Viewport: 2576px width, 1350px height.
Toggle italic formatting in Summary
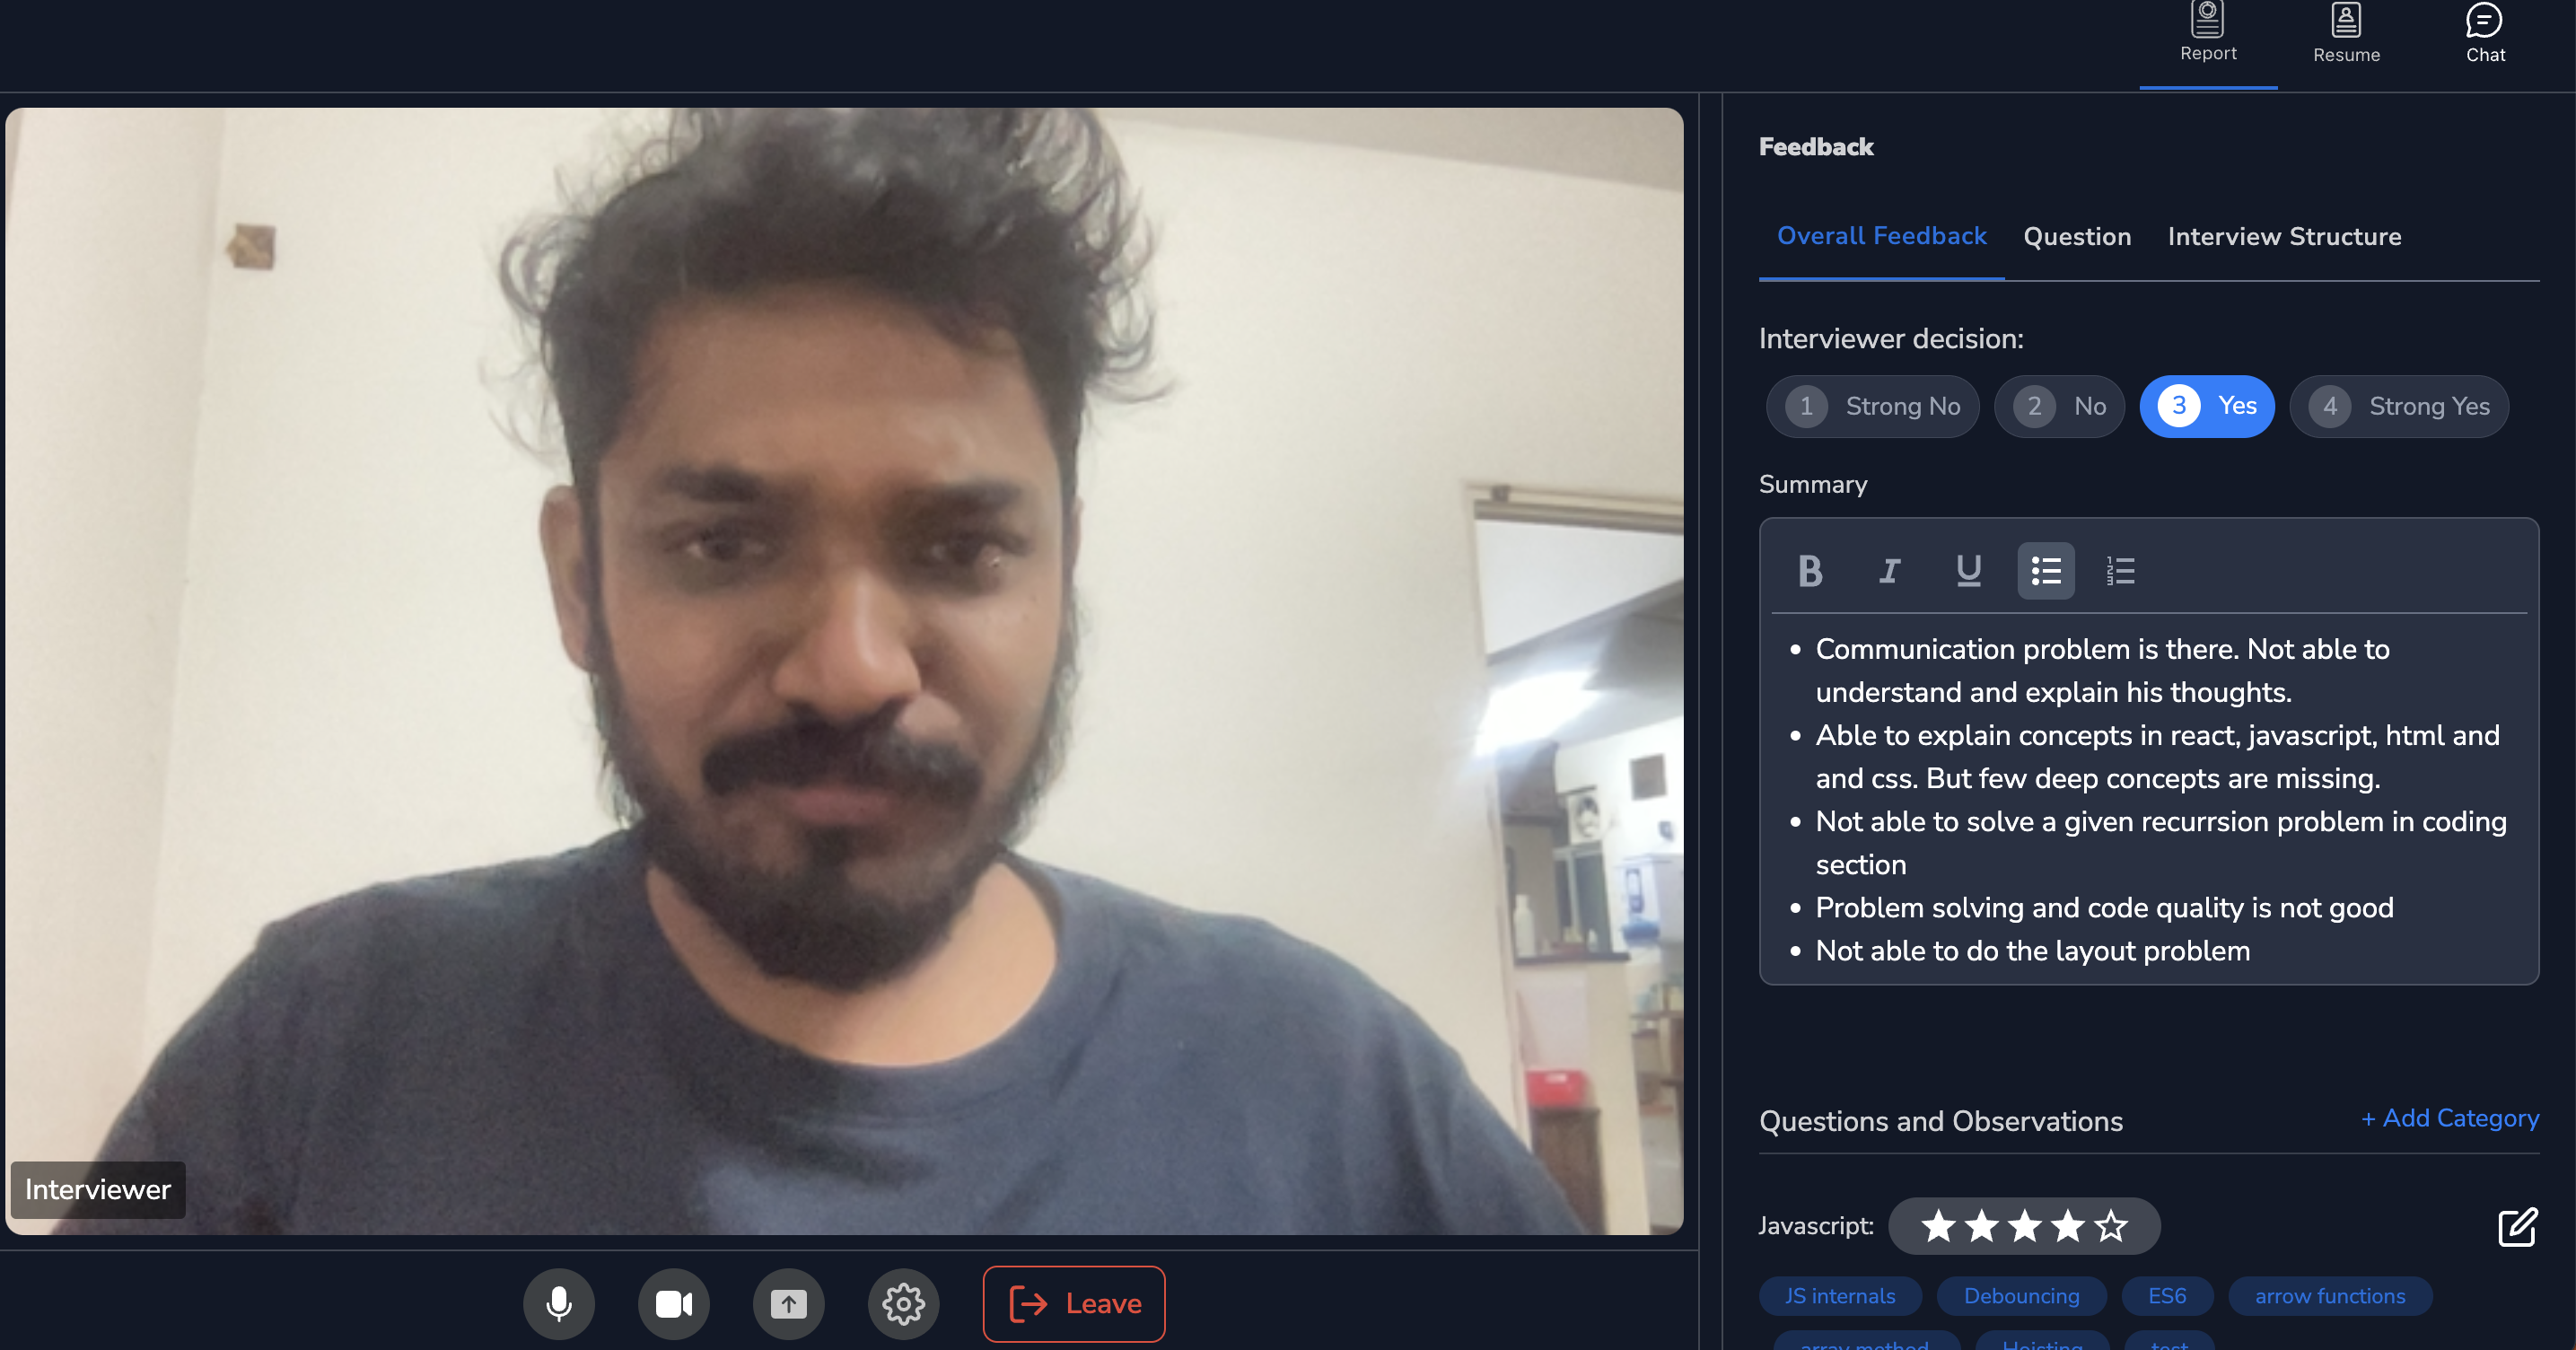(x=1888, y=571)
